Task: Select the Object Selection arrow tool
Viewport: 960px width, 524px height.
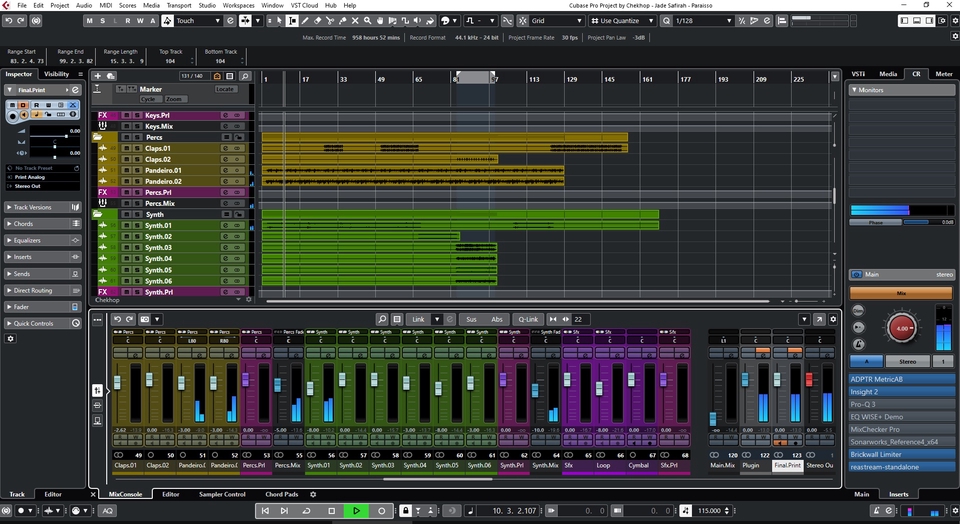Action: tap(280, 20)
